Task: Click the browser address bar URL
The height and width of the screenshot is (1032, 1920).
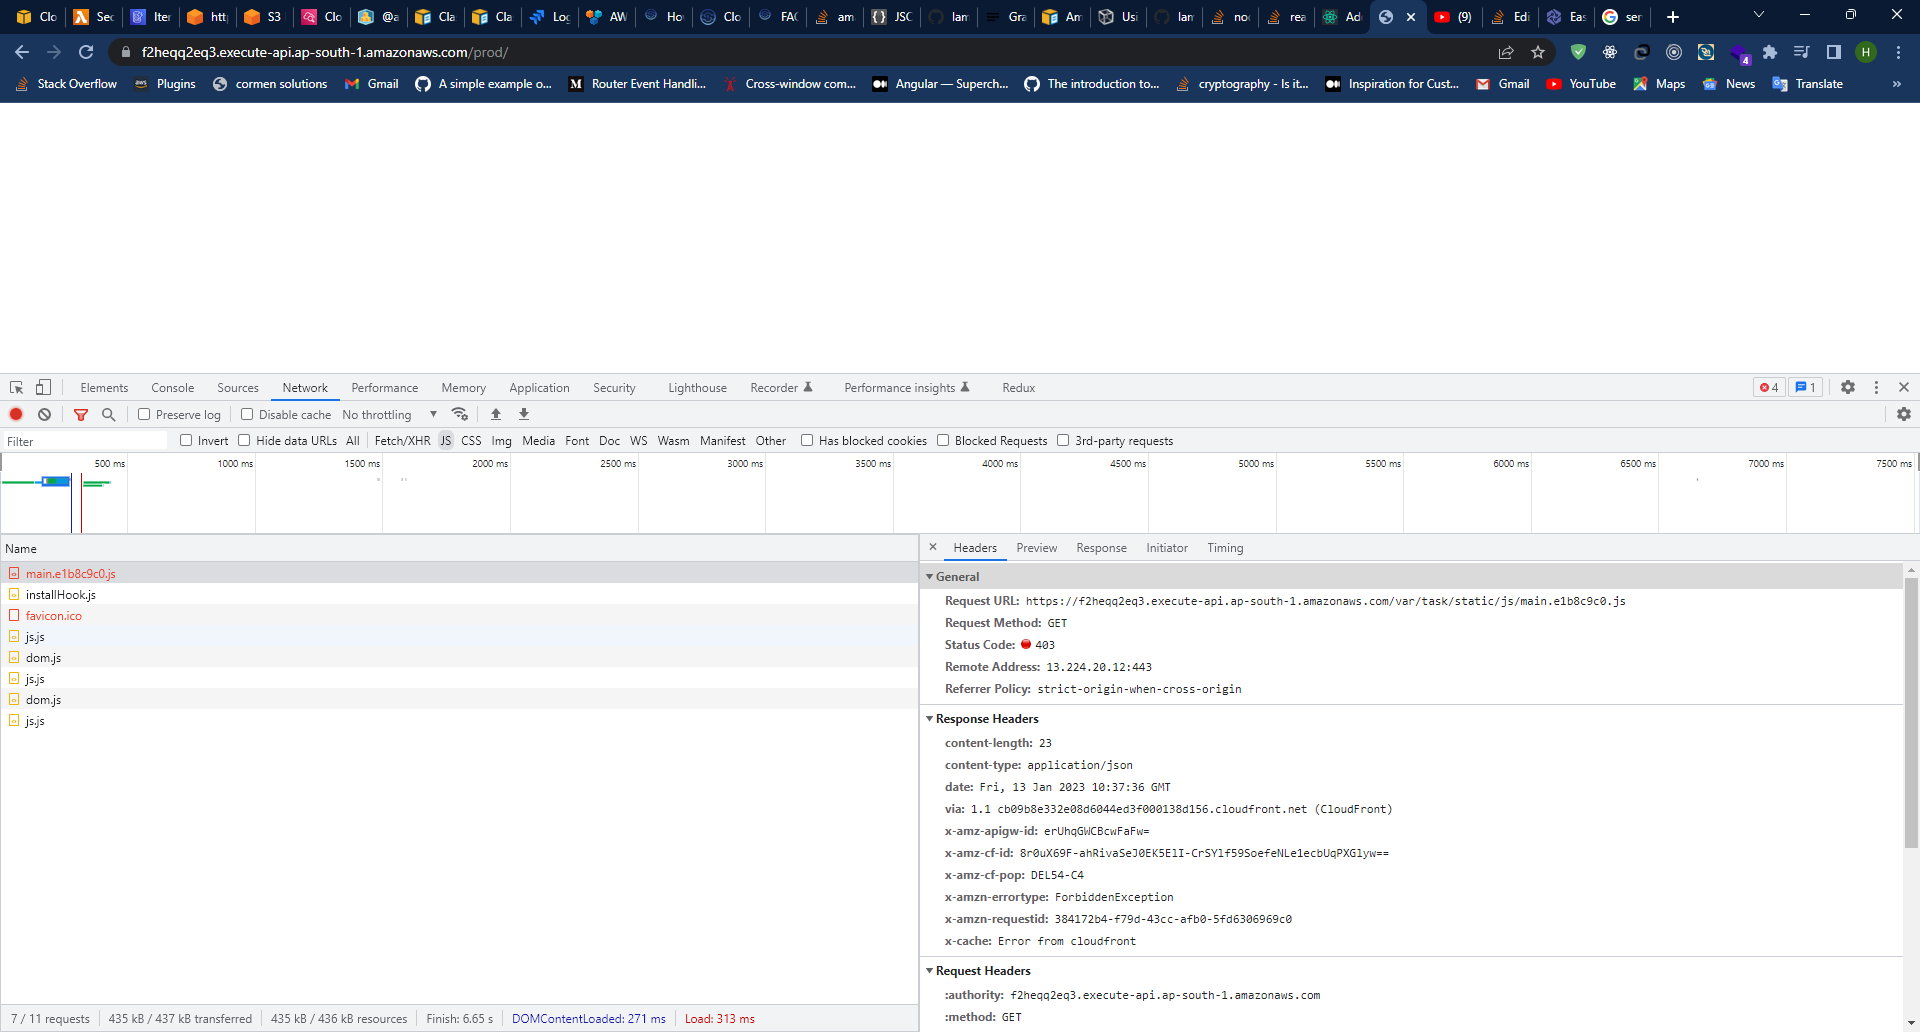Action: [x=324, y=52]
